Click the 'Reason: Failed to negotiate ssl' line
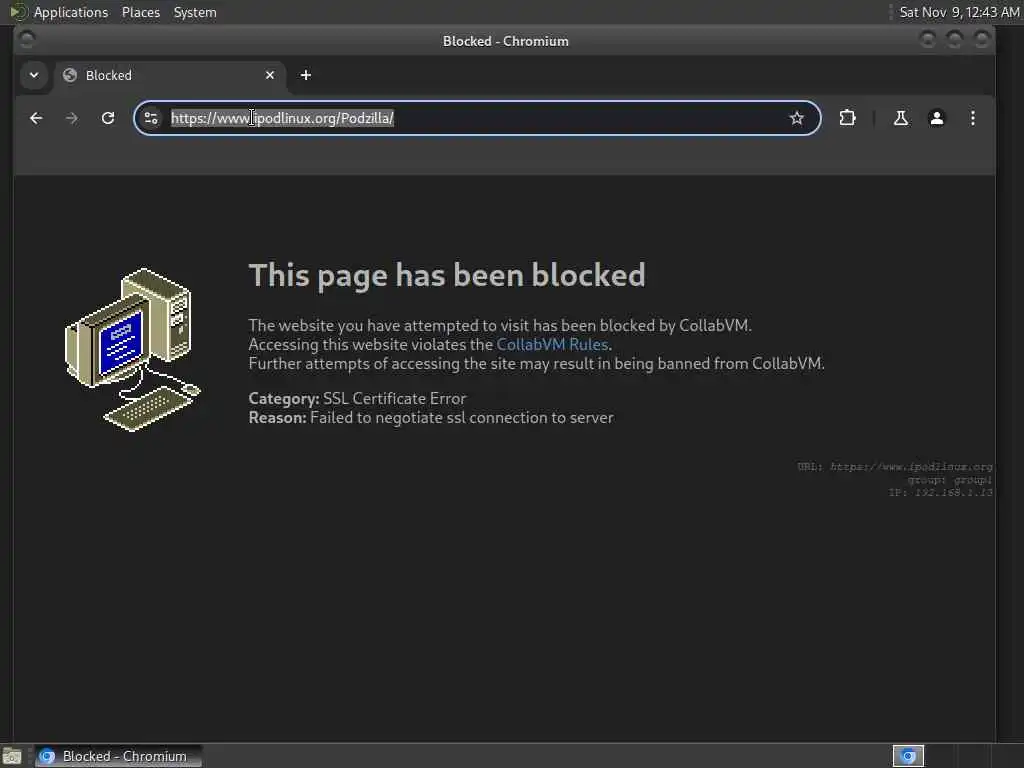Screen dimensions: 1024x768 [x=431, y=417]
